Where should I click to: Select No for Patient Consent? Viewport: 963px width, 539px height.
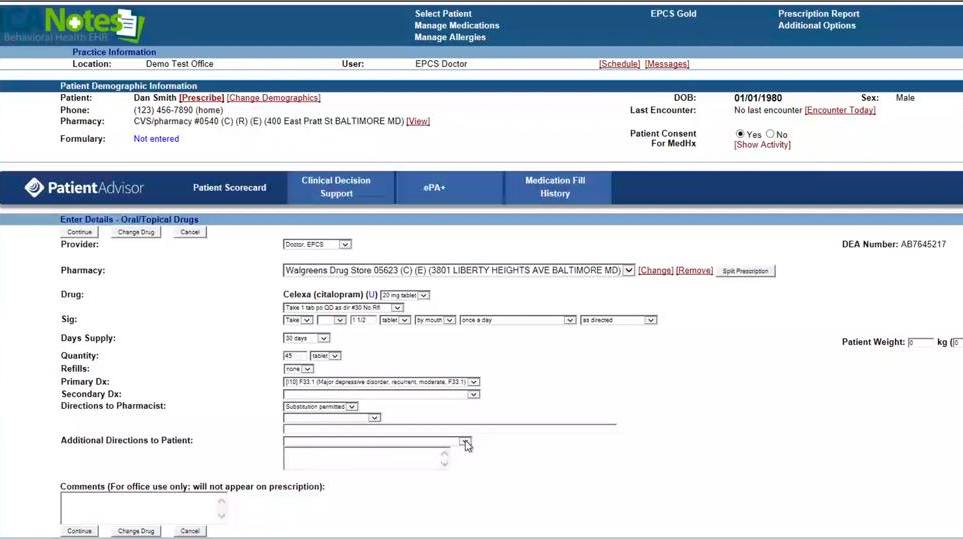(770, 134)
